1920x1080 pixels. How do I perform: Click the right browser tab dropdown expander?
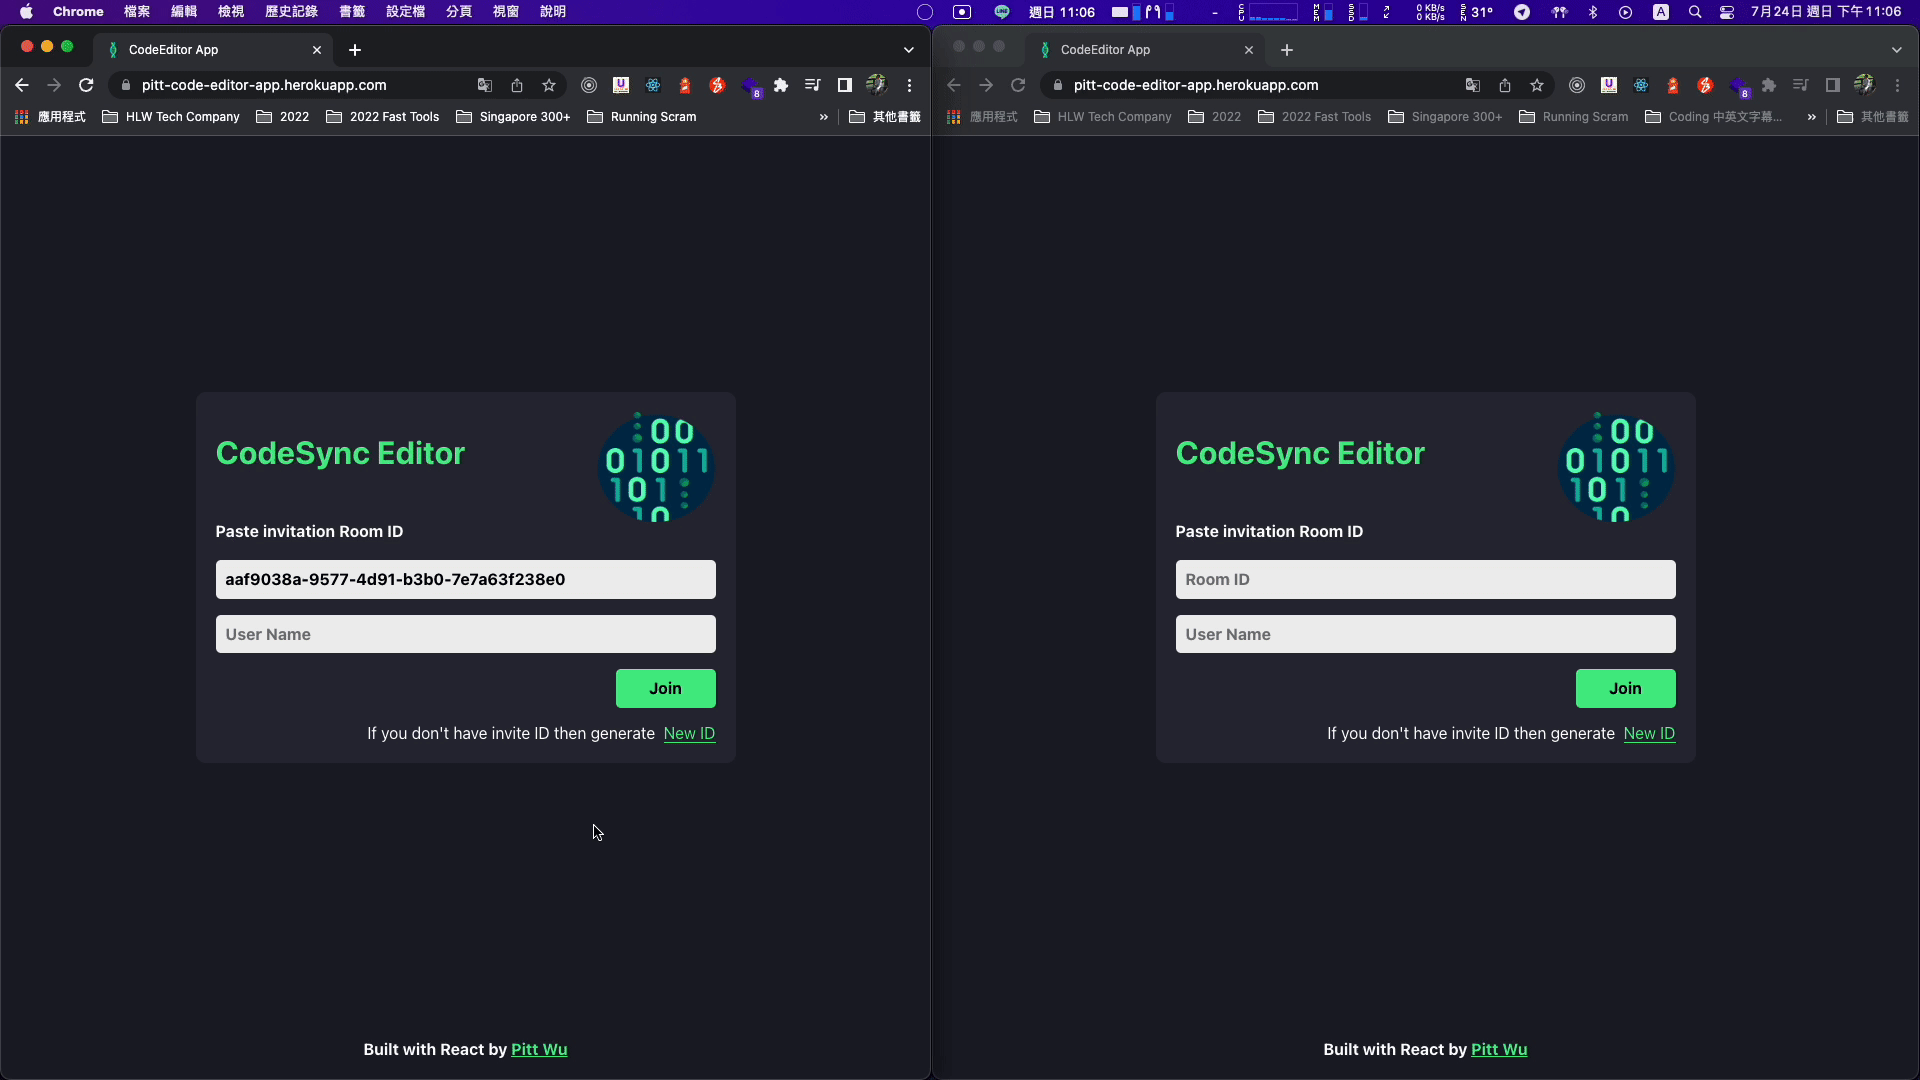[x=1896, y=49]
